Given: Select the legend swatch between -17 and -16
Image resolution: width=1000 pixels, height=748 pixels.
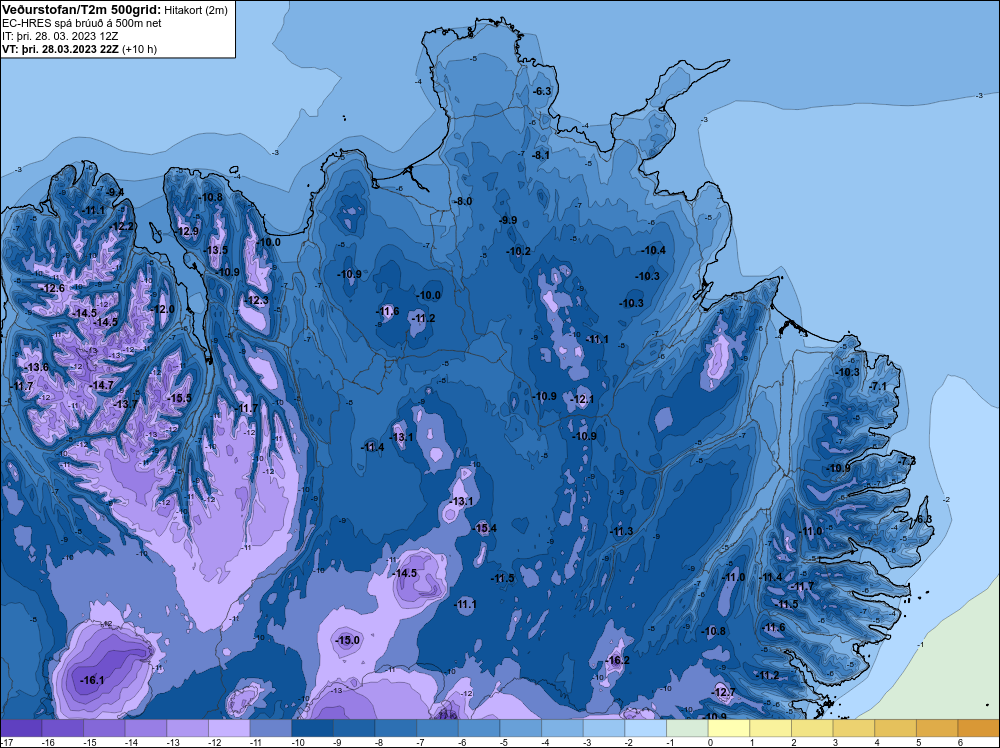Looking at the screenshot, I should pyautogui.click(x=21, y=728).
